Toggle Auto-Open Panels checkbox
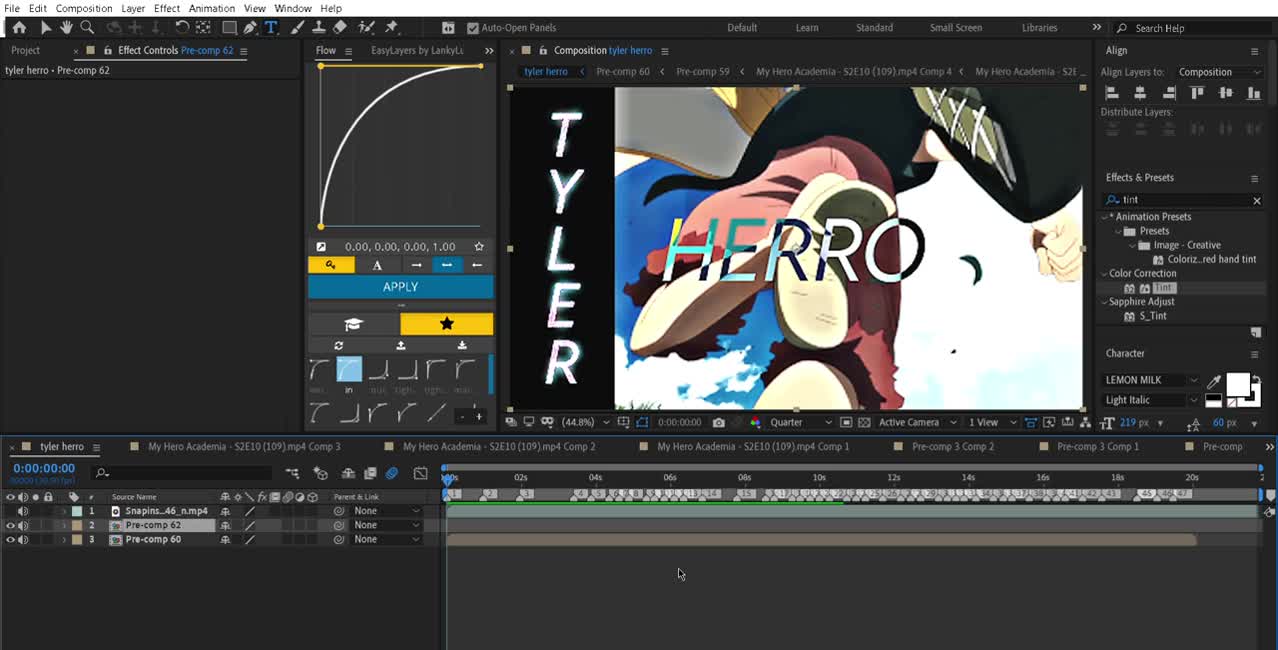 point(473,28)
